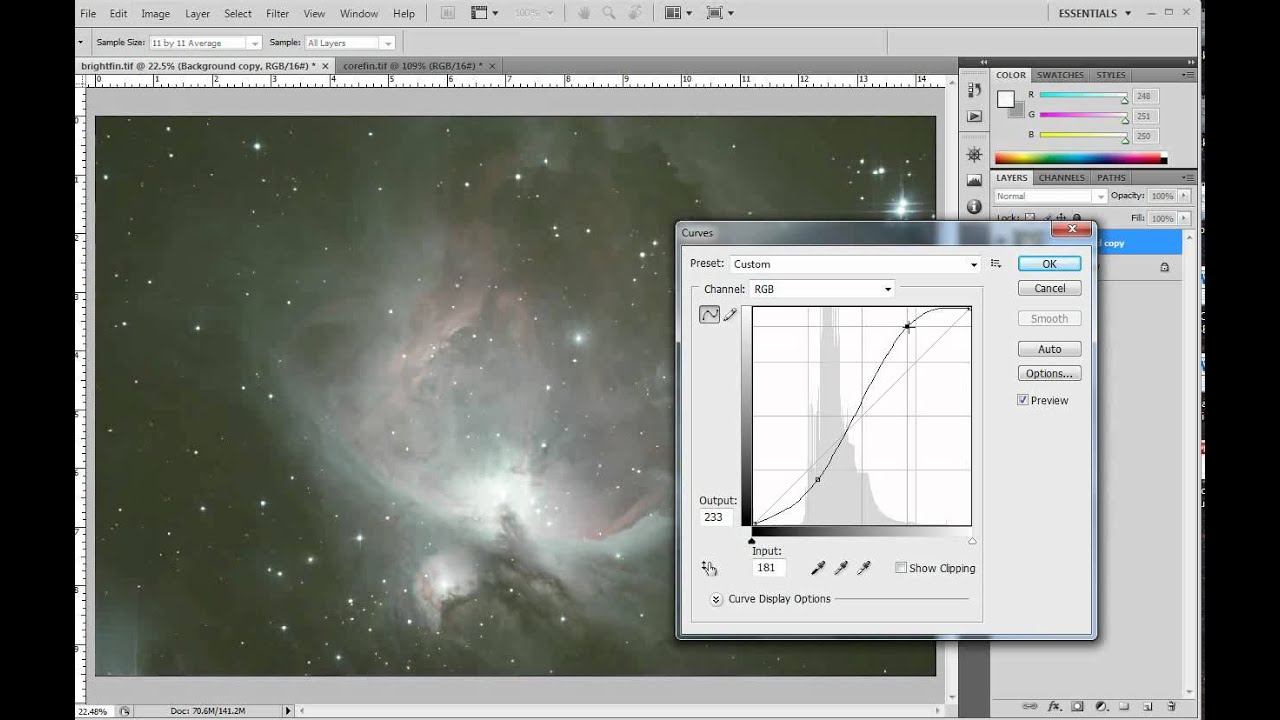The height and width of the screenshot is (720, 1280).
Task: Open the Preset dropdown in Curves
Action: (855, 264)
